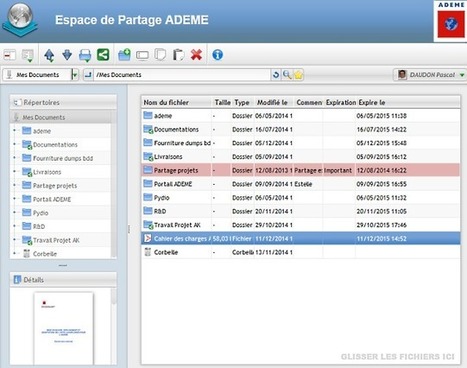Click the Détails panel scrollbar

tap(114, 297)
